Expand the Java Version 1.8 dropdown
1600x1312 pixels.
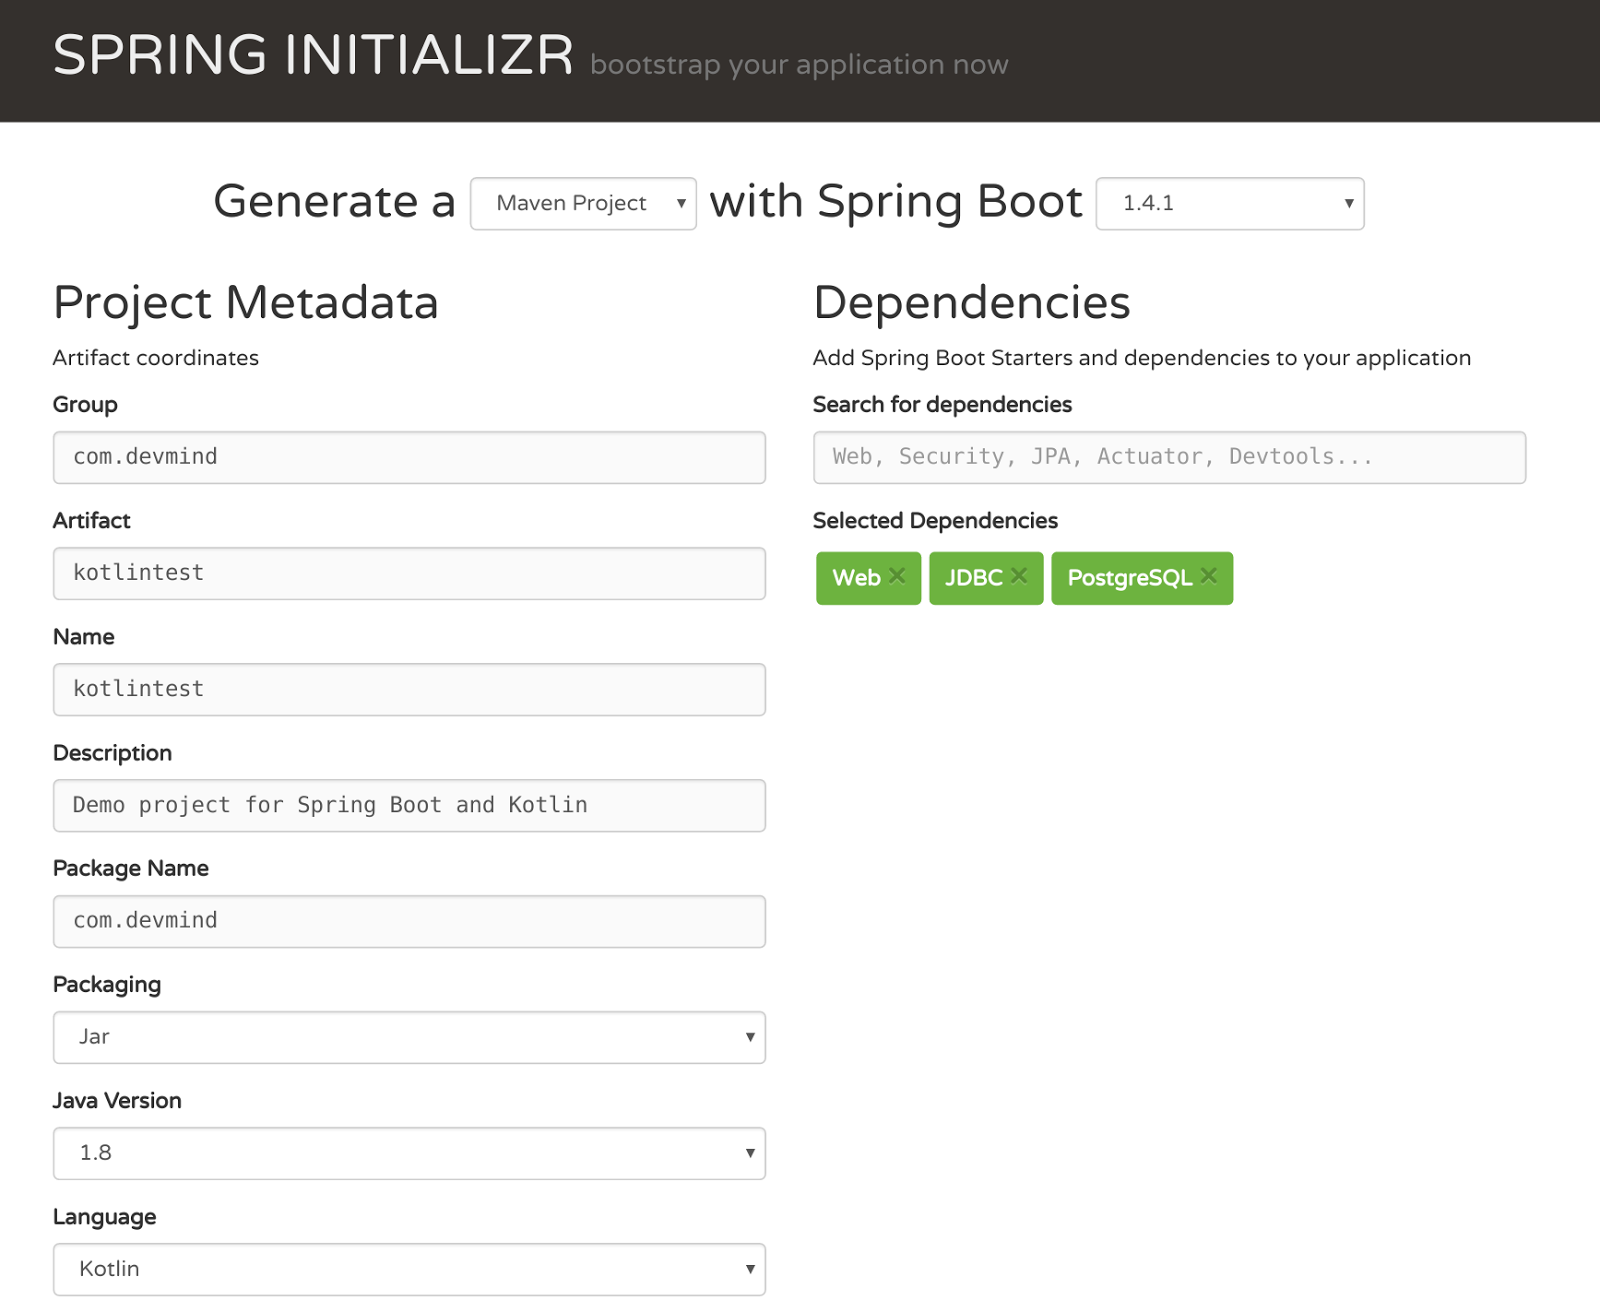(409, 1154)
